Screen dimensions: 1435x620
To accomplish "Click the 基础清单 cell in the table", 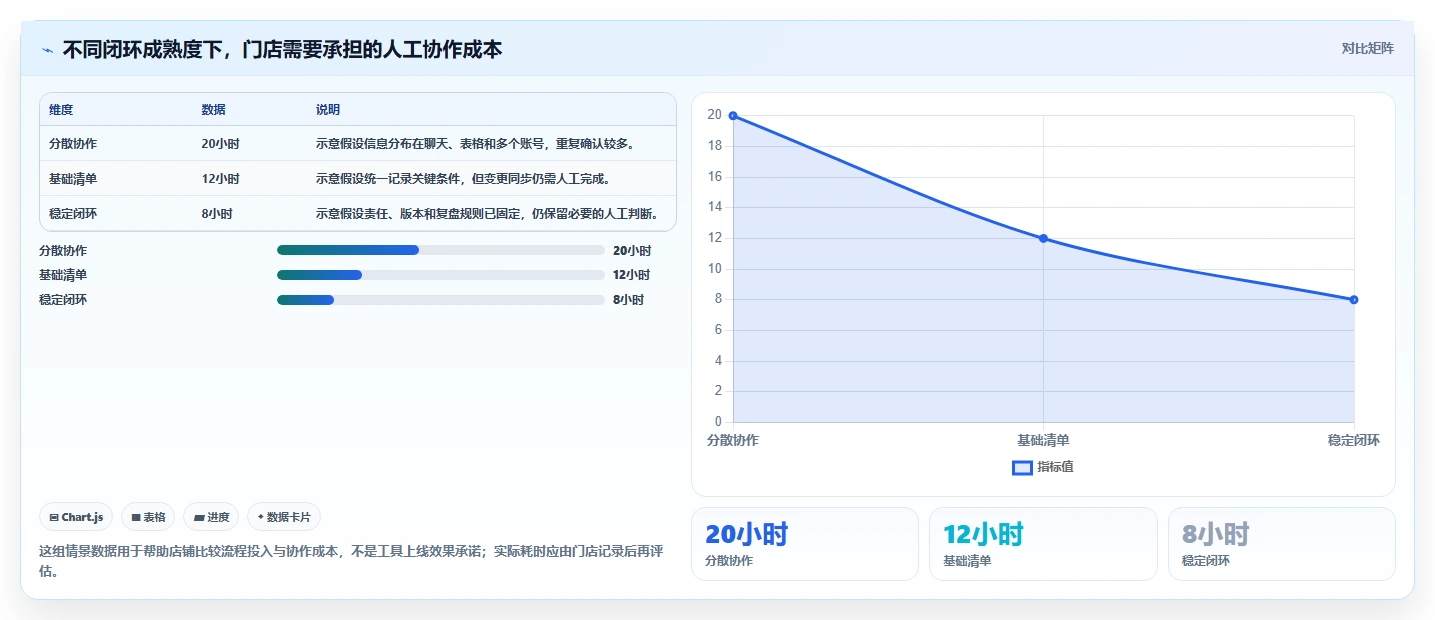I will tap(73, 179).
